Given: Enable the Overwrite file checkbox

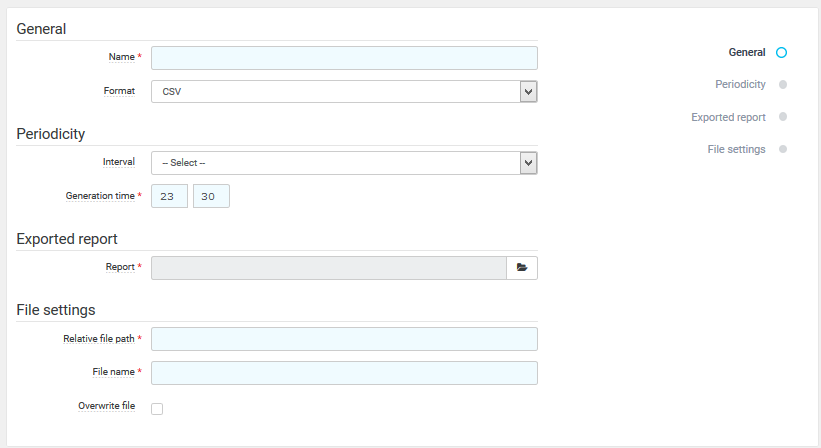Looking at the screenshot, I should [x=157, y=408].
